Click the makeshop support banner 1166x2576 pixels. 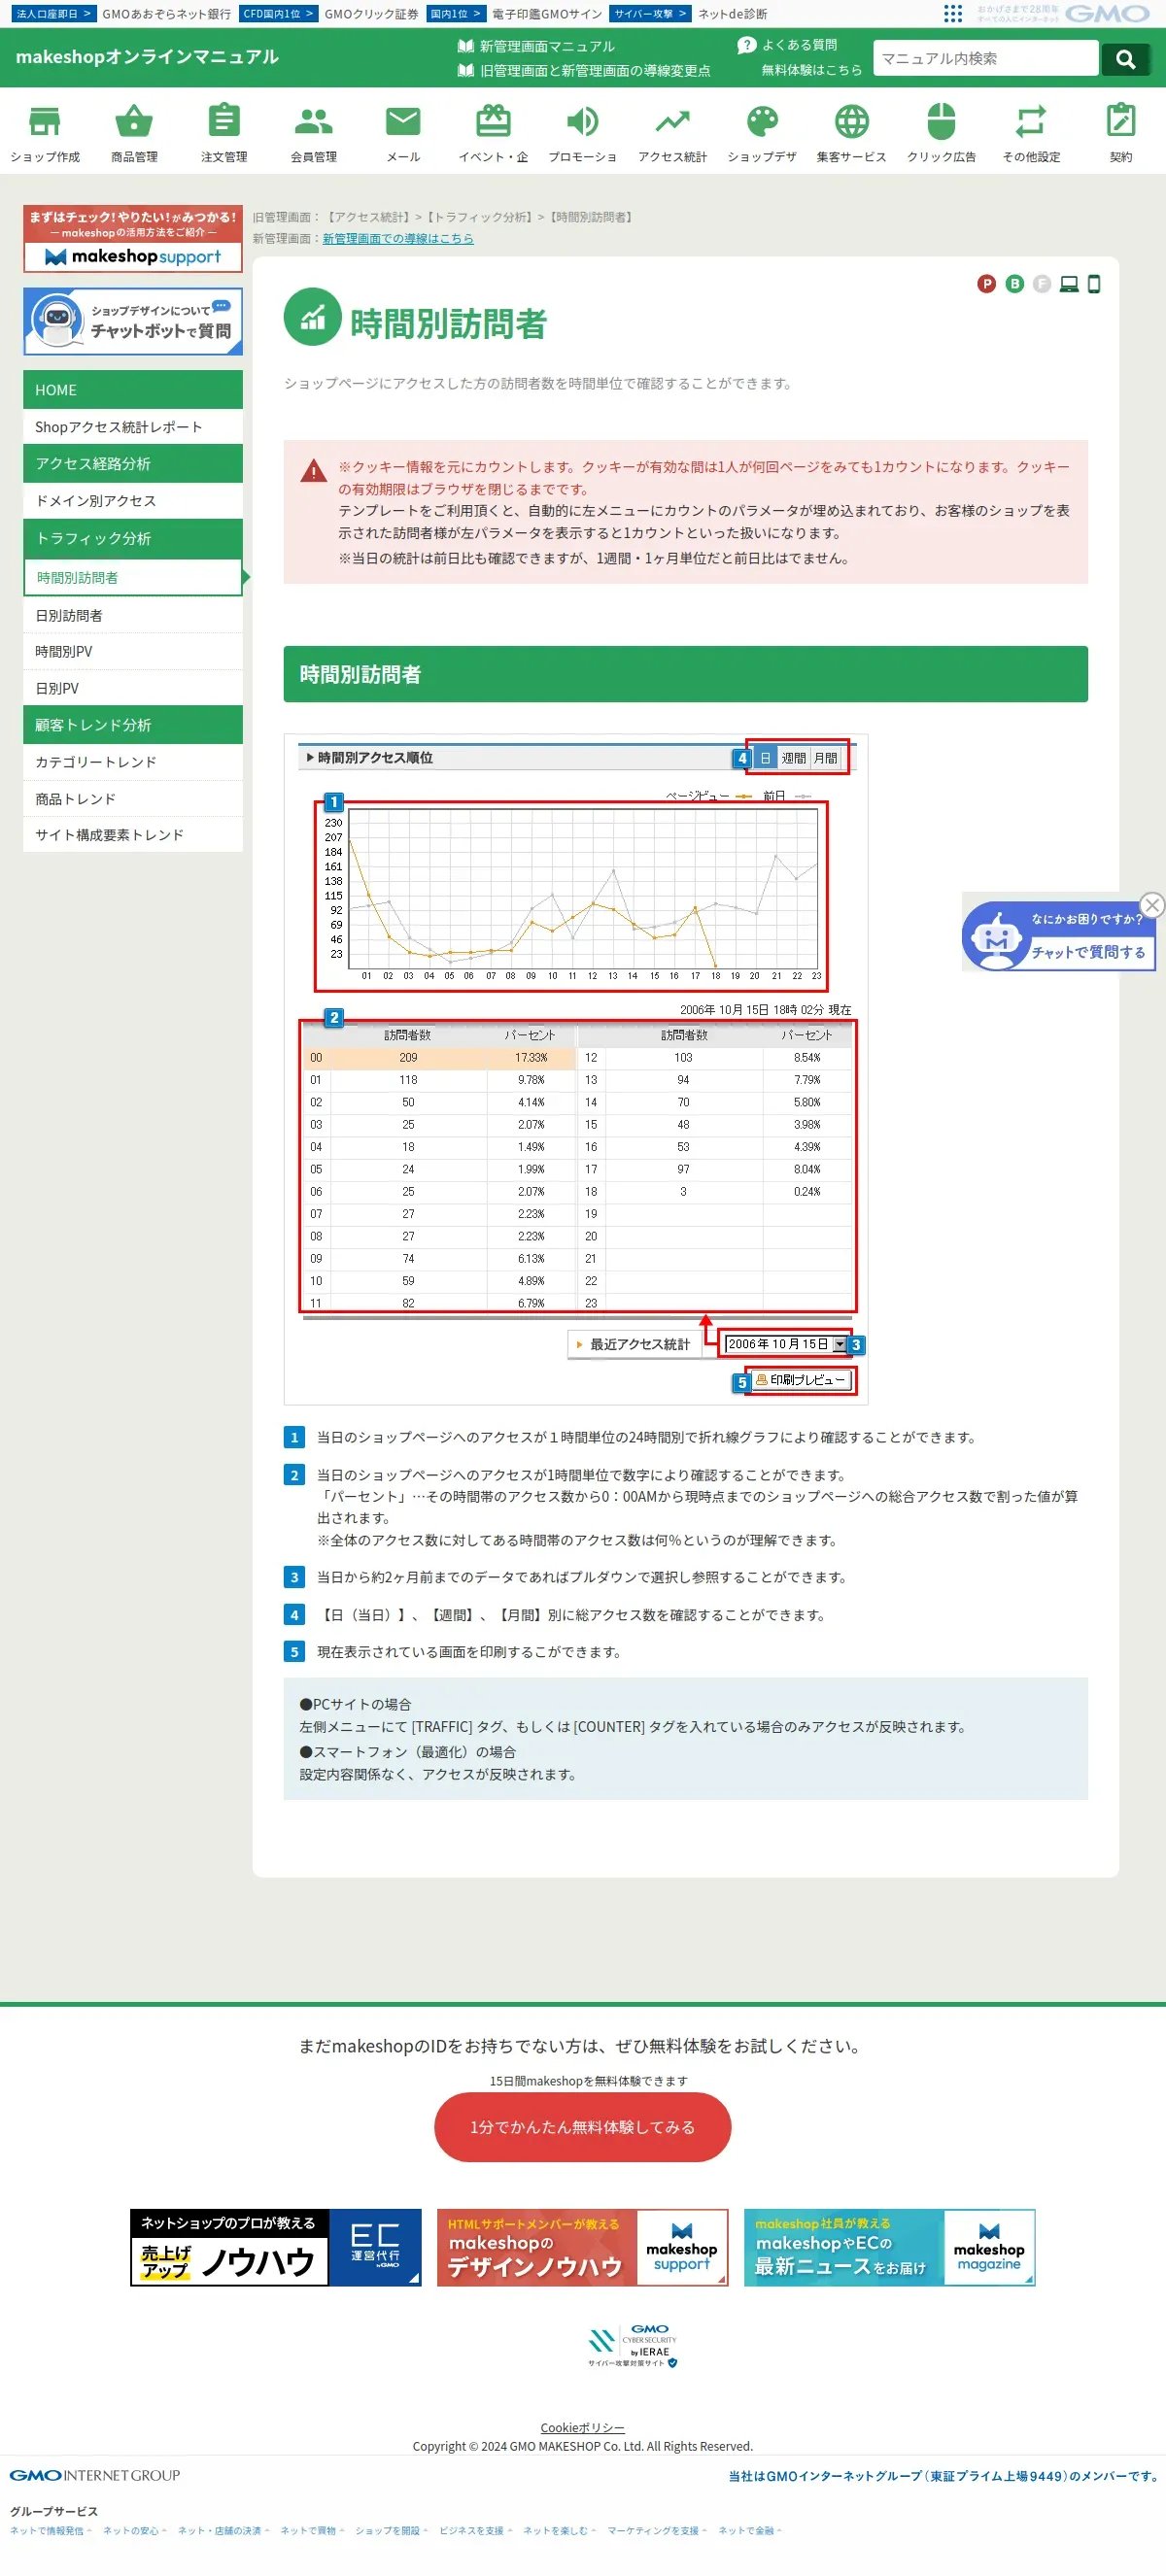click(x=133, y=239)
